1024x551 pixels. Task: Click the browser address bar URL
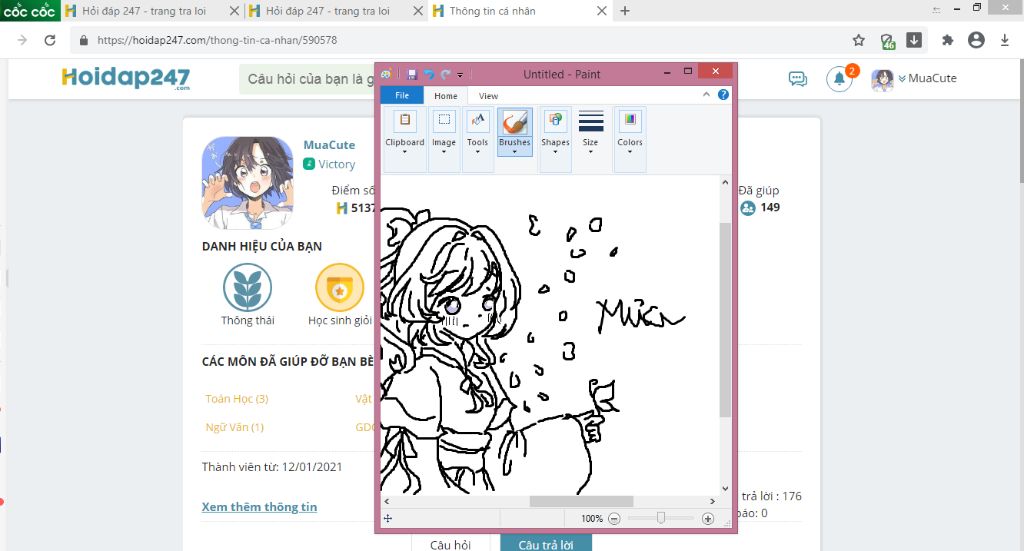[x=217, y=40]
